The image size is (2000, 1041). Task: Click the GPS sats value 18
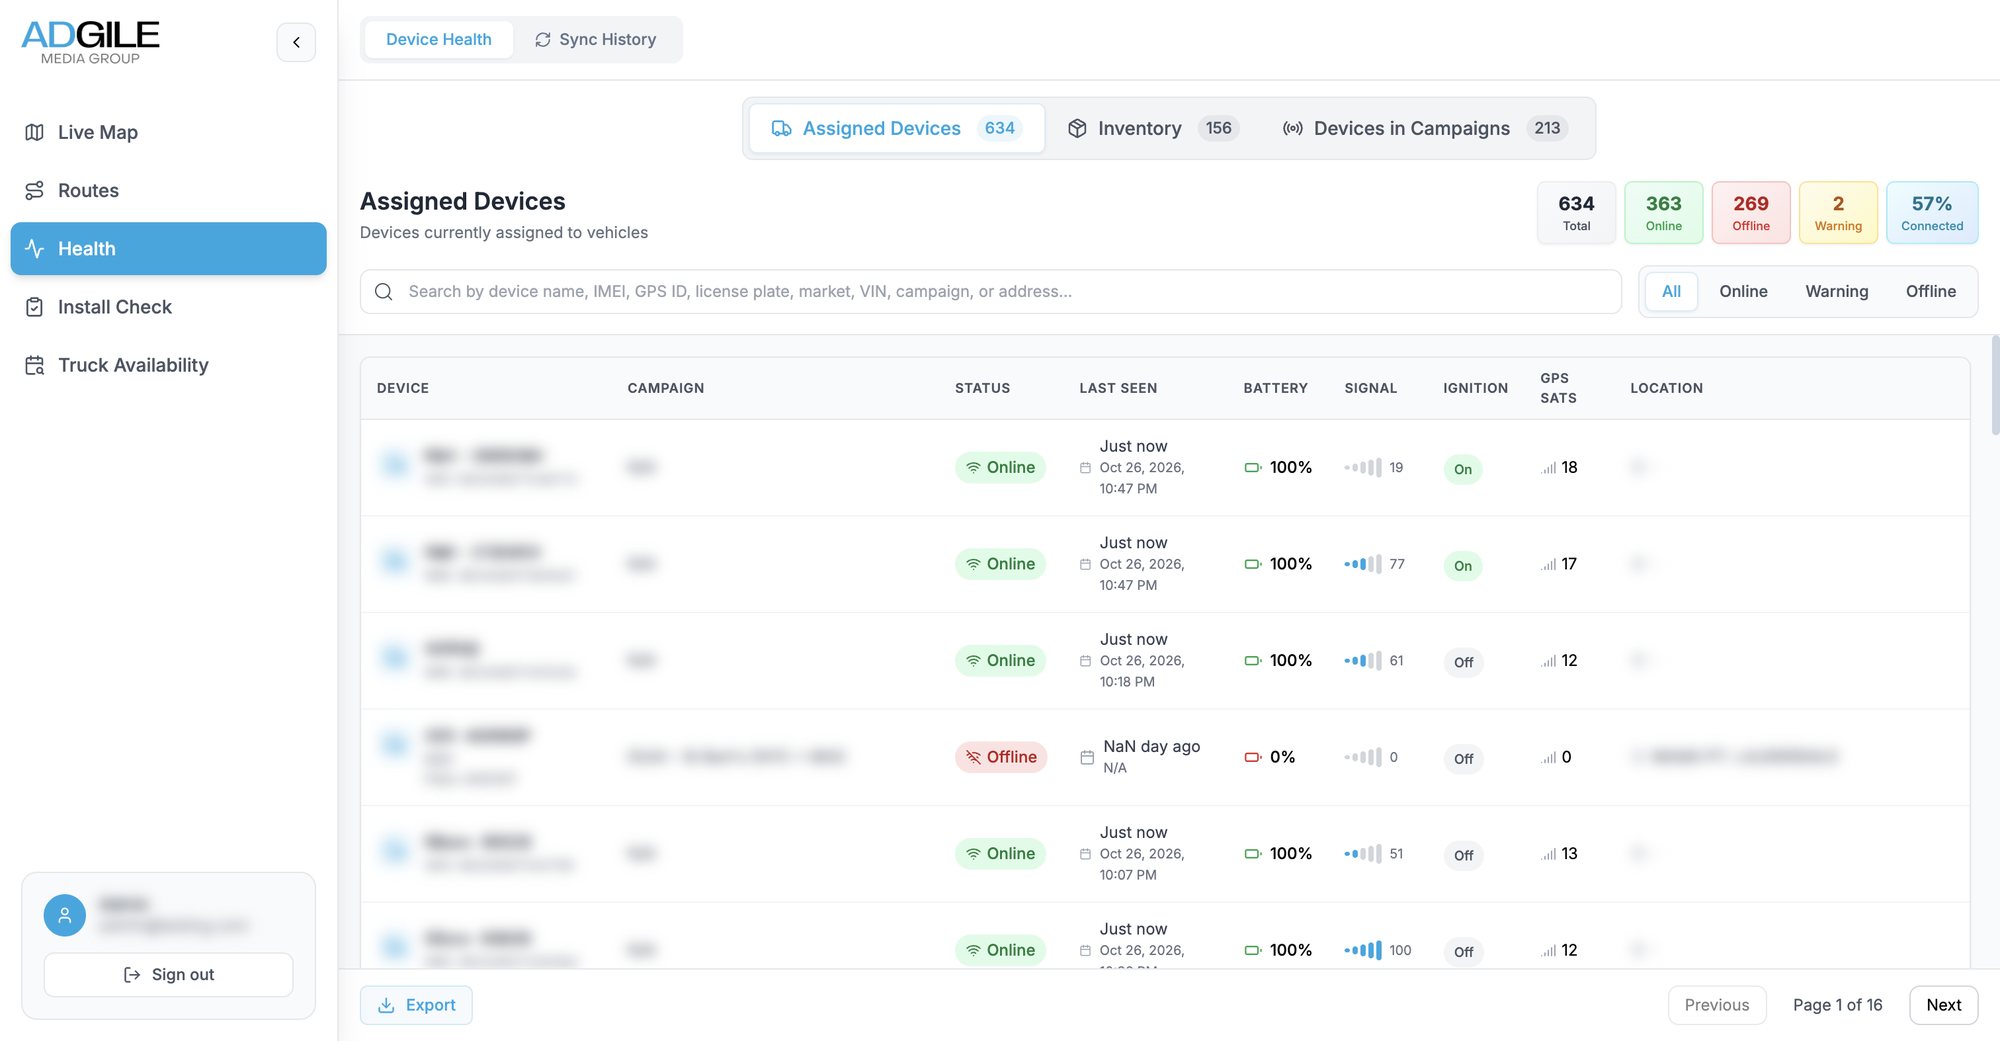coord(1569,467)
